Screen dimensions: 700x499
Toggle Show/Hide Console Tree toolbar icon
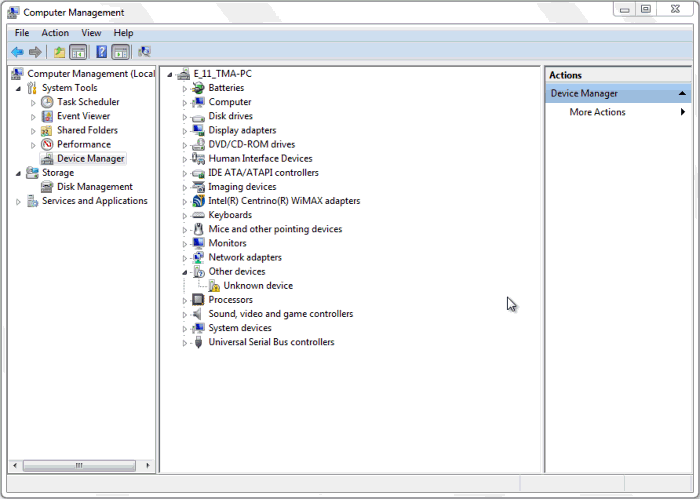click(x=78, y=52)
